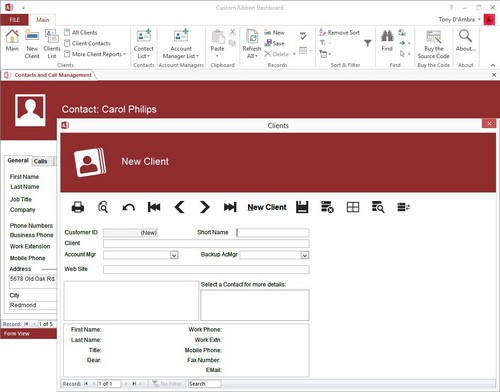The width and height of the screenshot is (500, 392).
Task: Click the Main home icon in ribbon
Action: click(12, 41)
